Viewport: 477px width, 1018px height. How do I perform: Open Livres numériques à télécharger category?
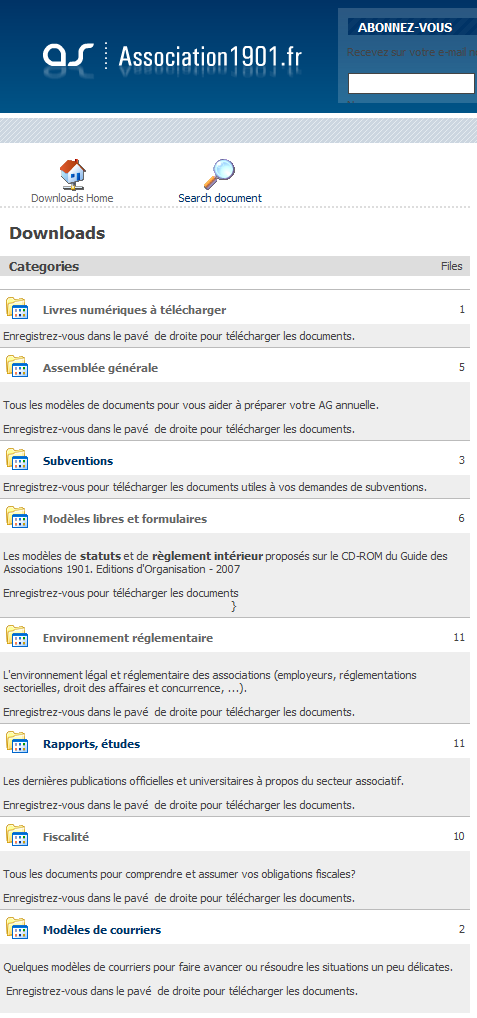click(134, 310)
